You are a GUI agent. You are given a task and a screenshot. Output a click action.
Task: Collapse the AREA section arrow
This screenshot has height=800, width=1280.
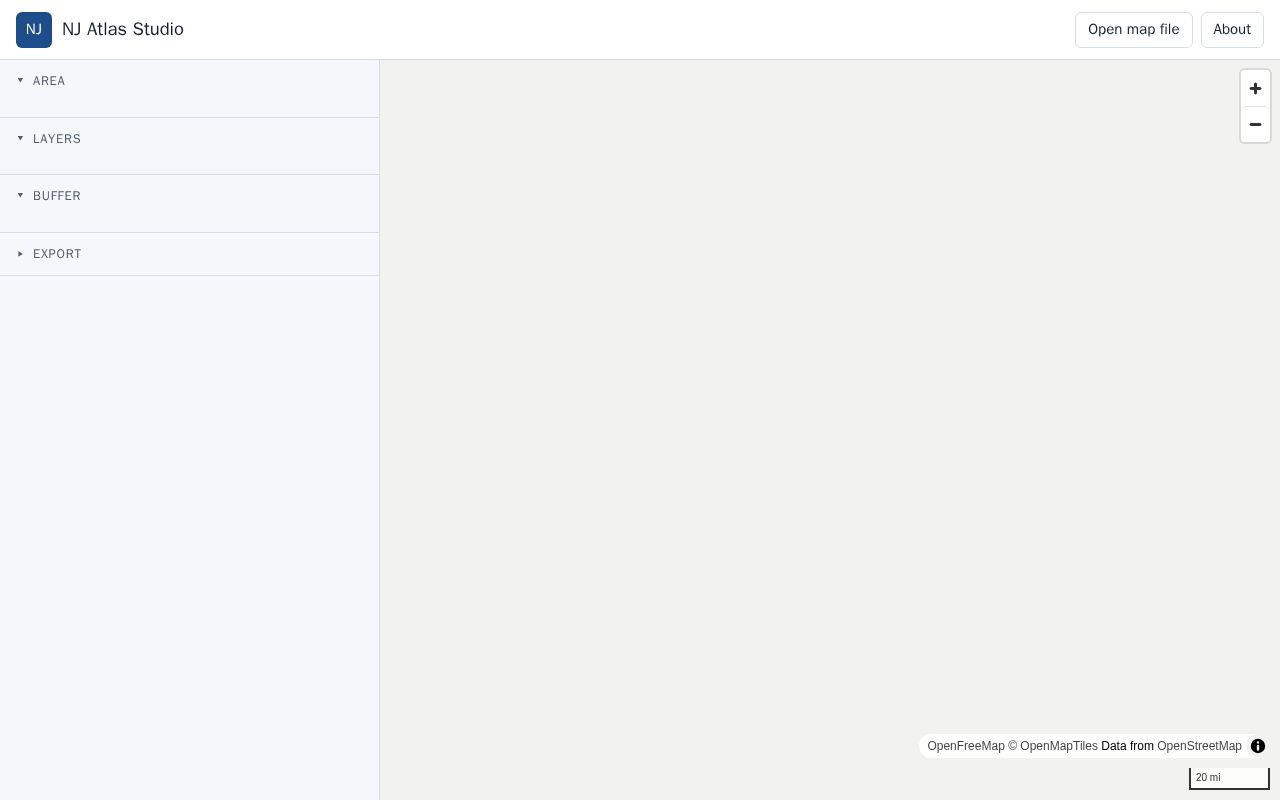[x=20, y=80]
